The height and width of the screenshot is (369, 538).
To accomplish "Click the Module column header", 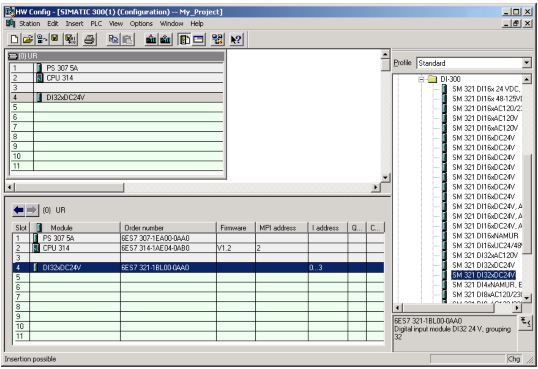I will (75, 228).
